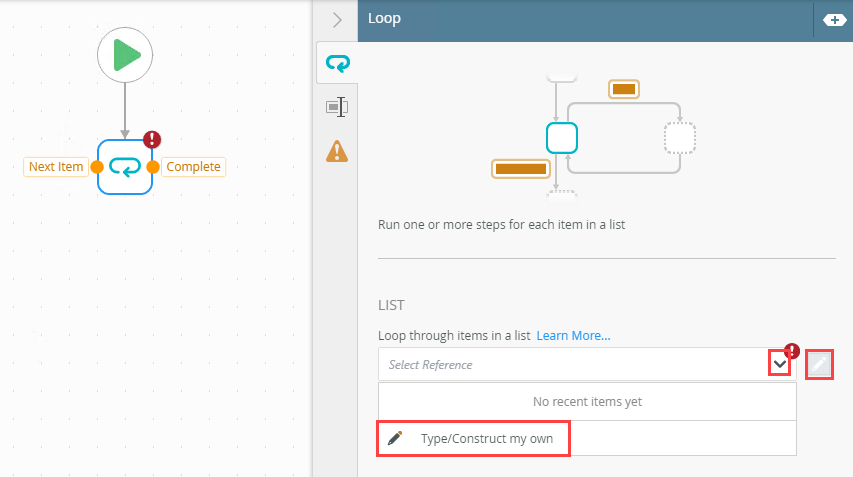
Task: Click the teal square in loop diagram
Action: click(562, 137)
